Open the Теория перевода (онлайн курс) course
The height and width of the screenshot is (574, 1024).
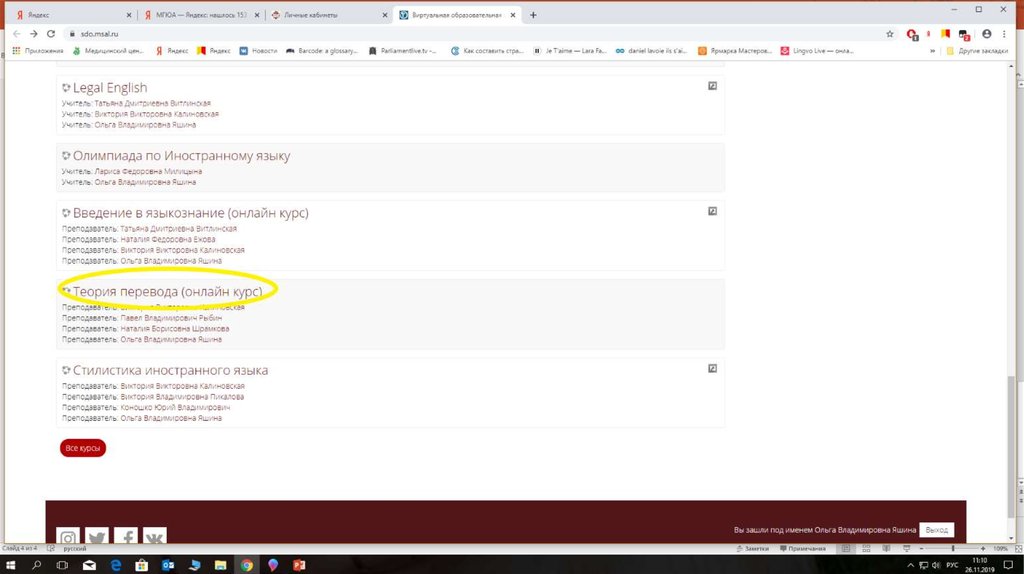[167, 291]
